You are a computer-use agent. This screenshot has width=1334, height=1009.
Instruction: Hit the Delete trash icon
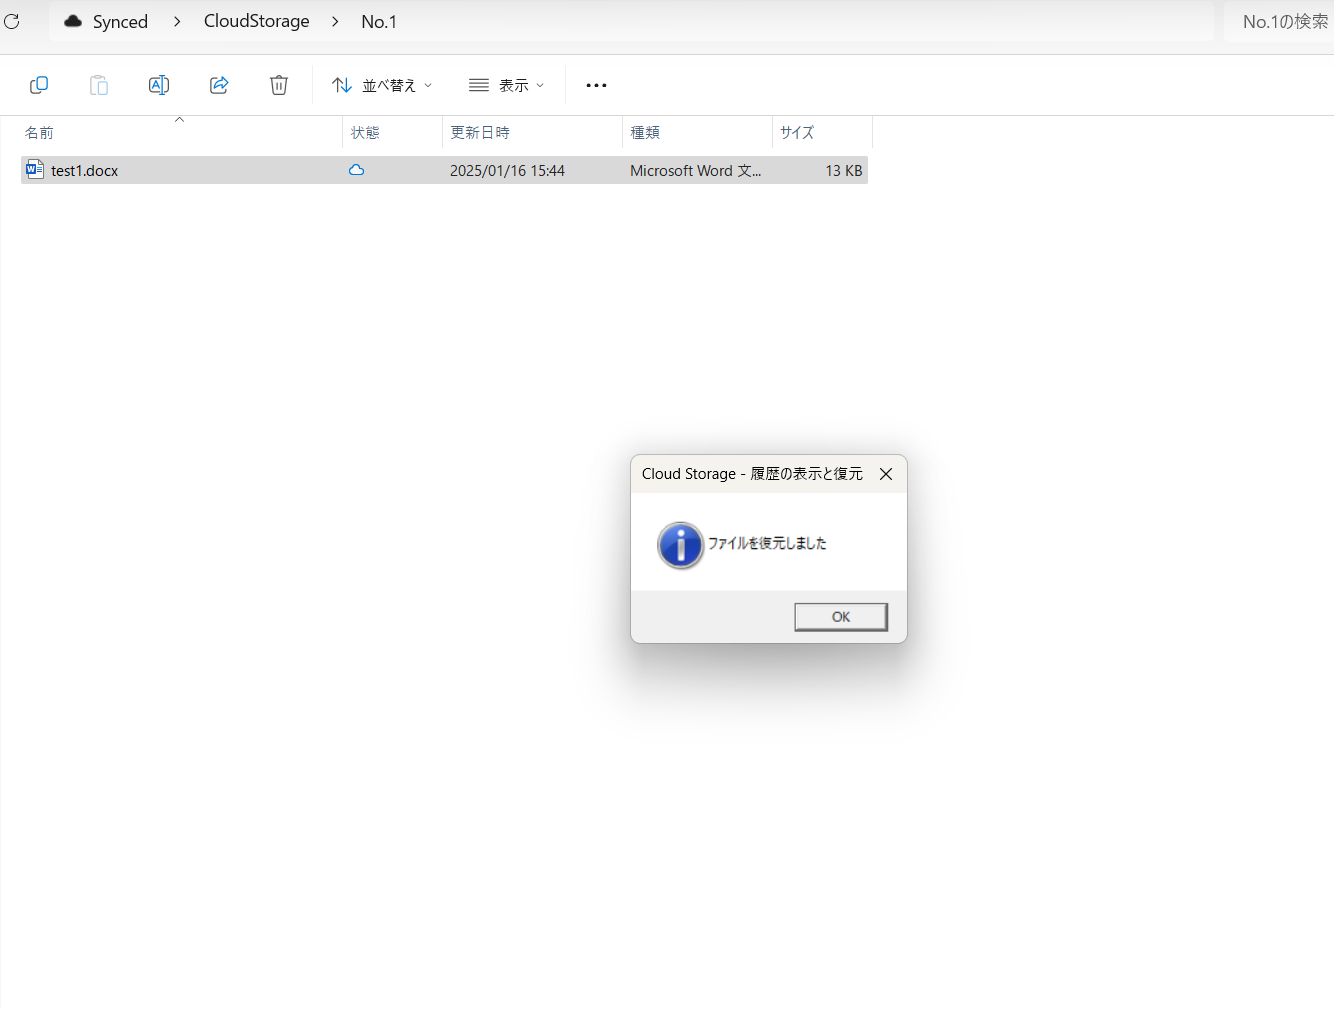[x=279, y=85]
